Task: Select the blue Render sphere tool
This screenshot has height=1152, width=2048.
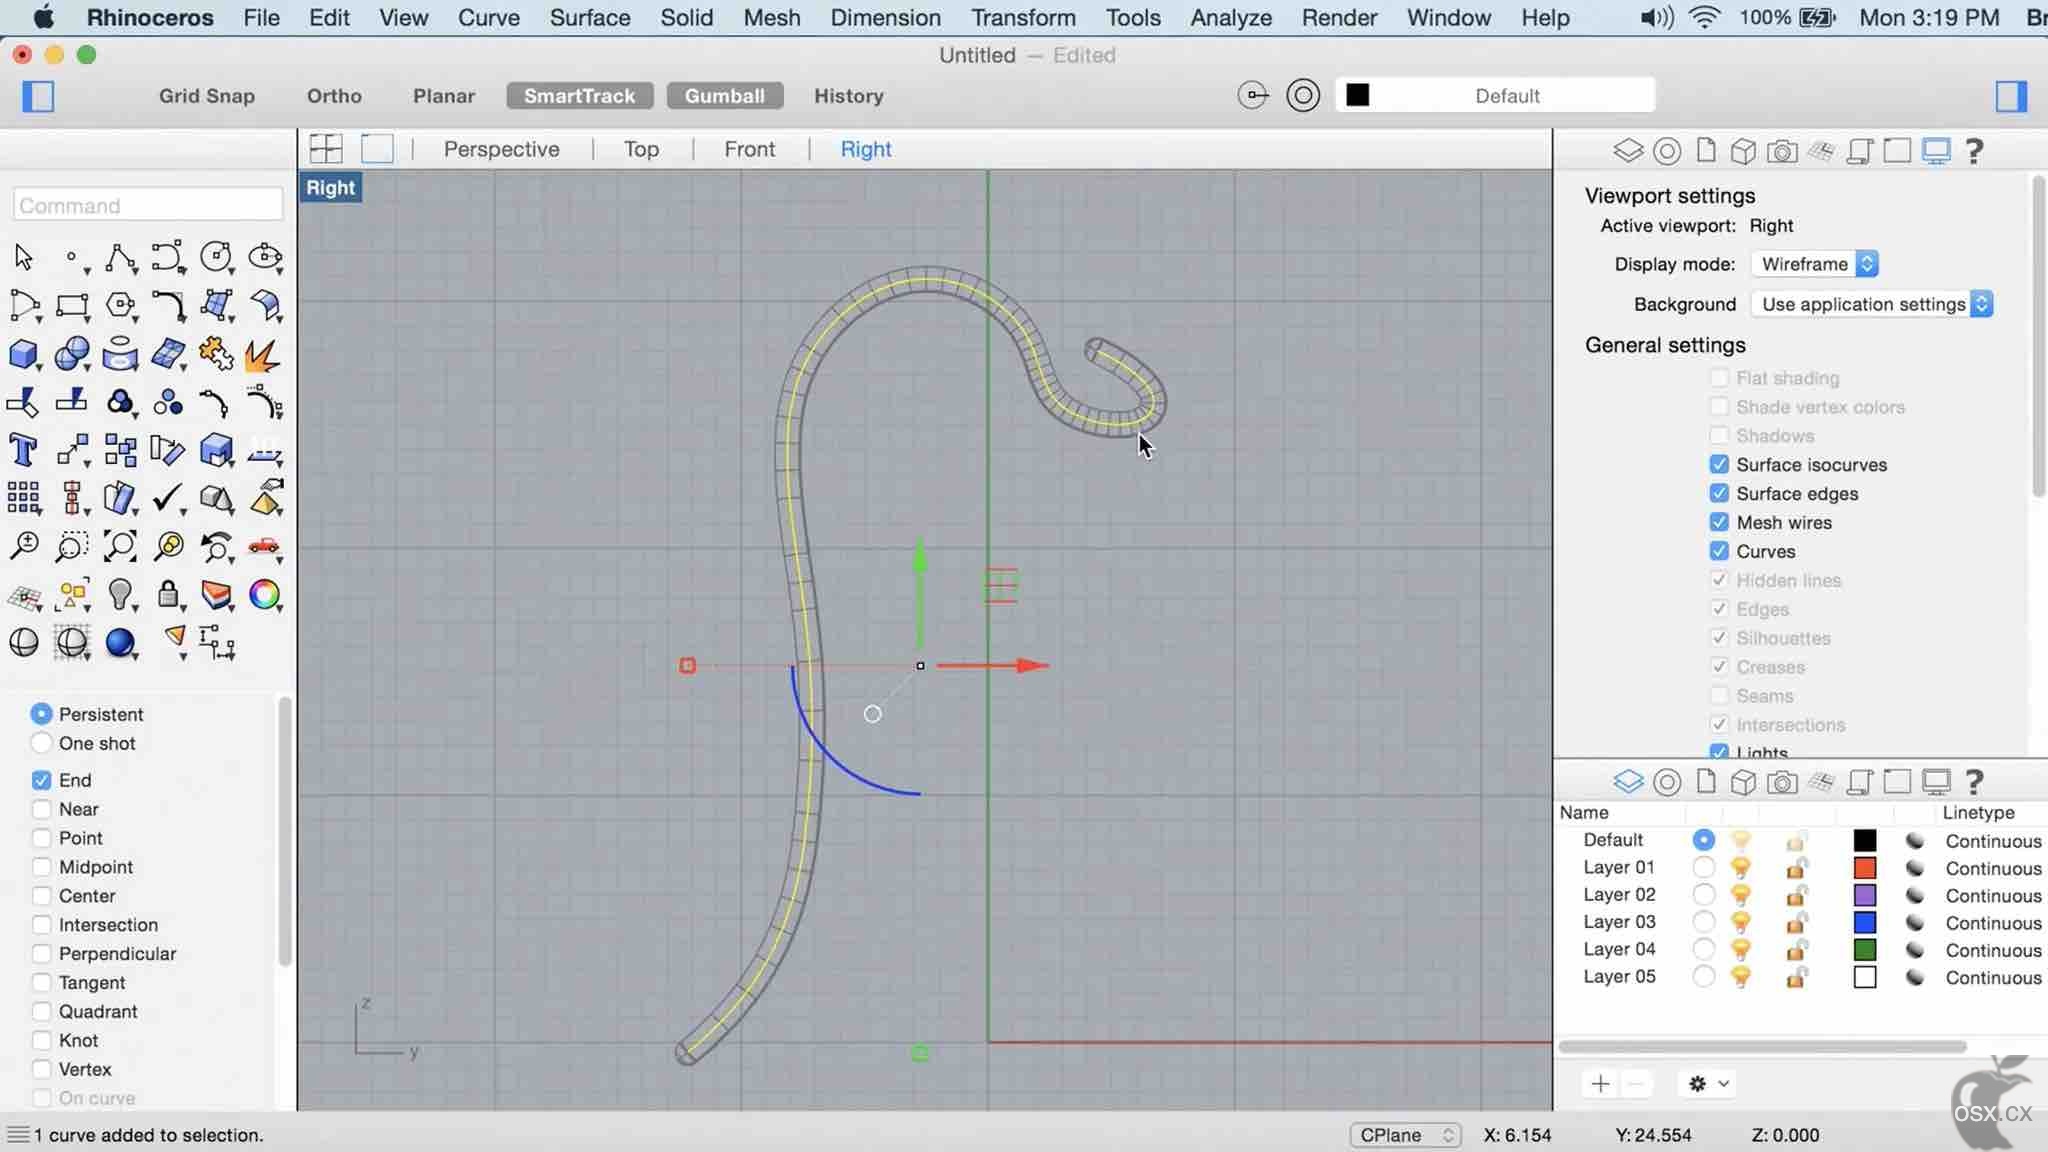Action: click(120, 642)
